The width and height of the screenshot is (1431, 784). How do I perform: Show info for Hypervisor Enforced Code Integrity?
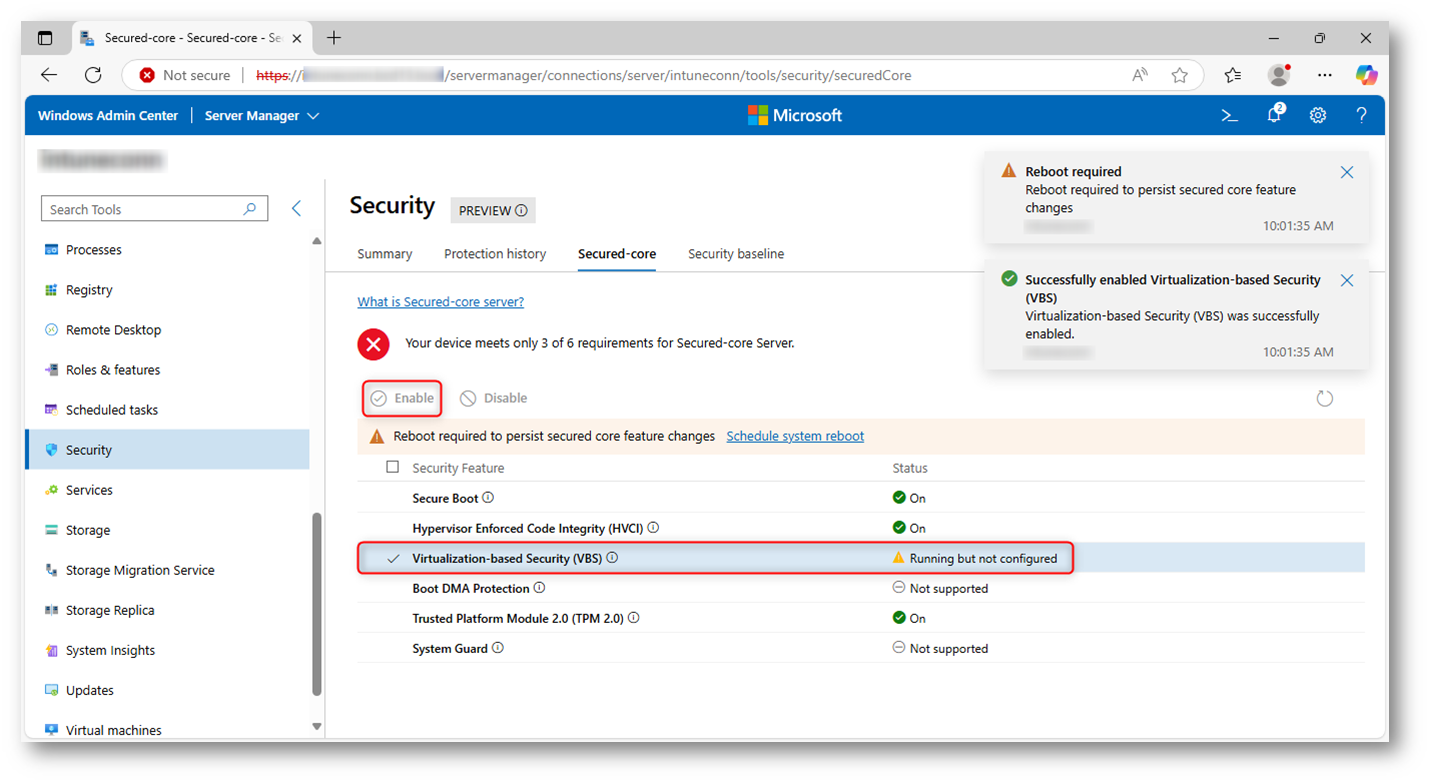(654, 528)
